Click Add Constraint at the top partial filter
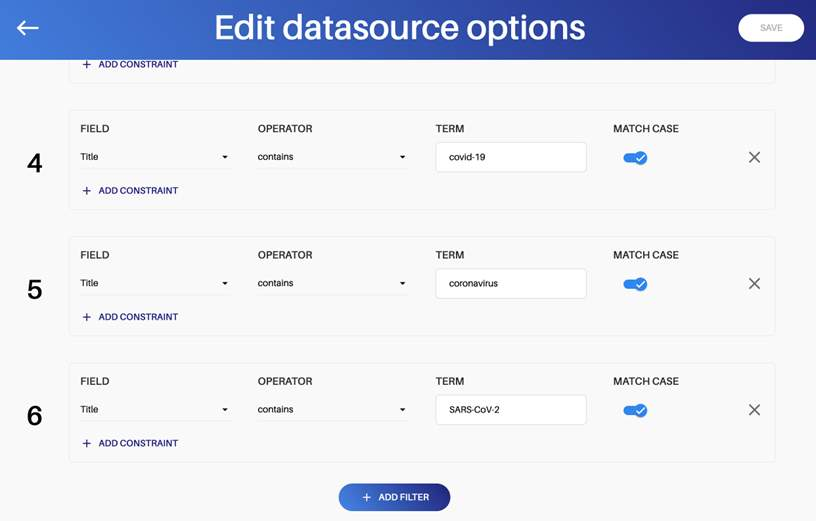This screenshot has height=521, width=816. (x=129, y=64)
